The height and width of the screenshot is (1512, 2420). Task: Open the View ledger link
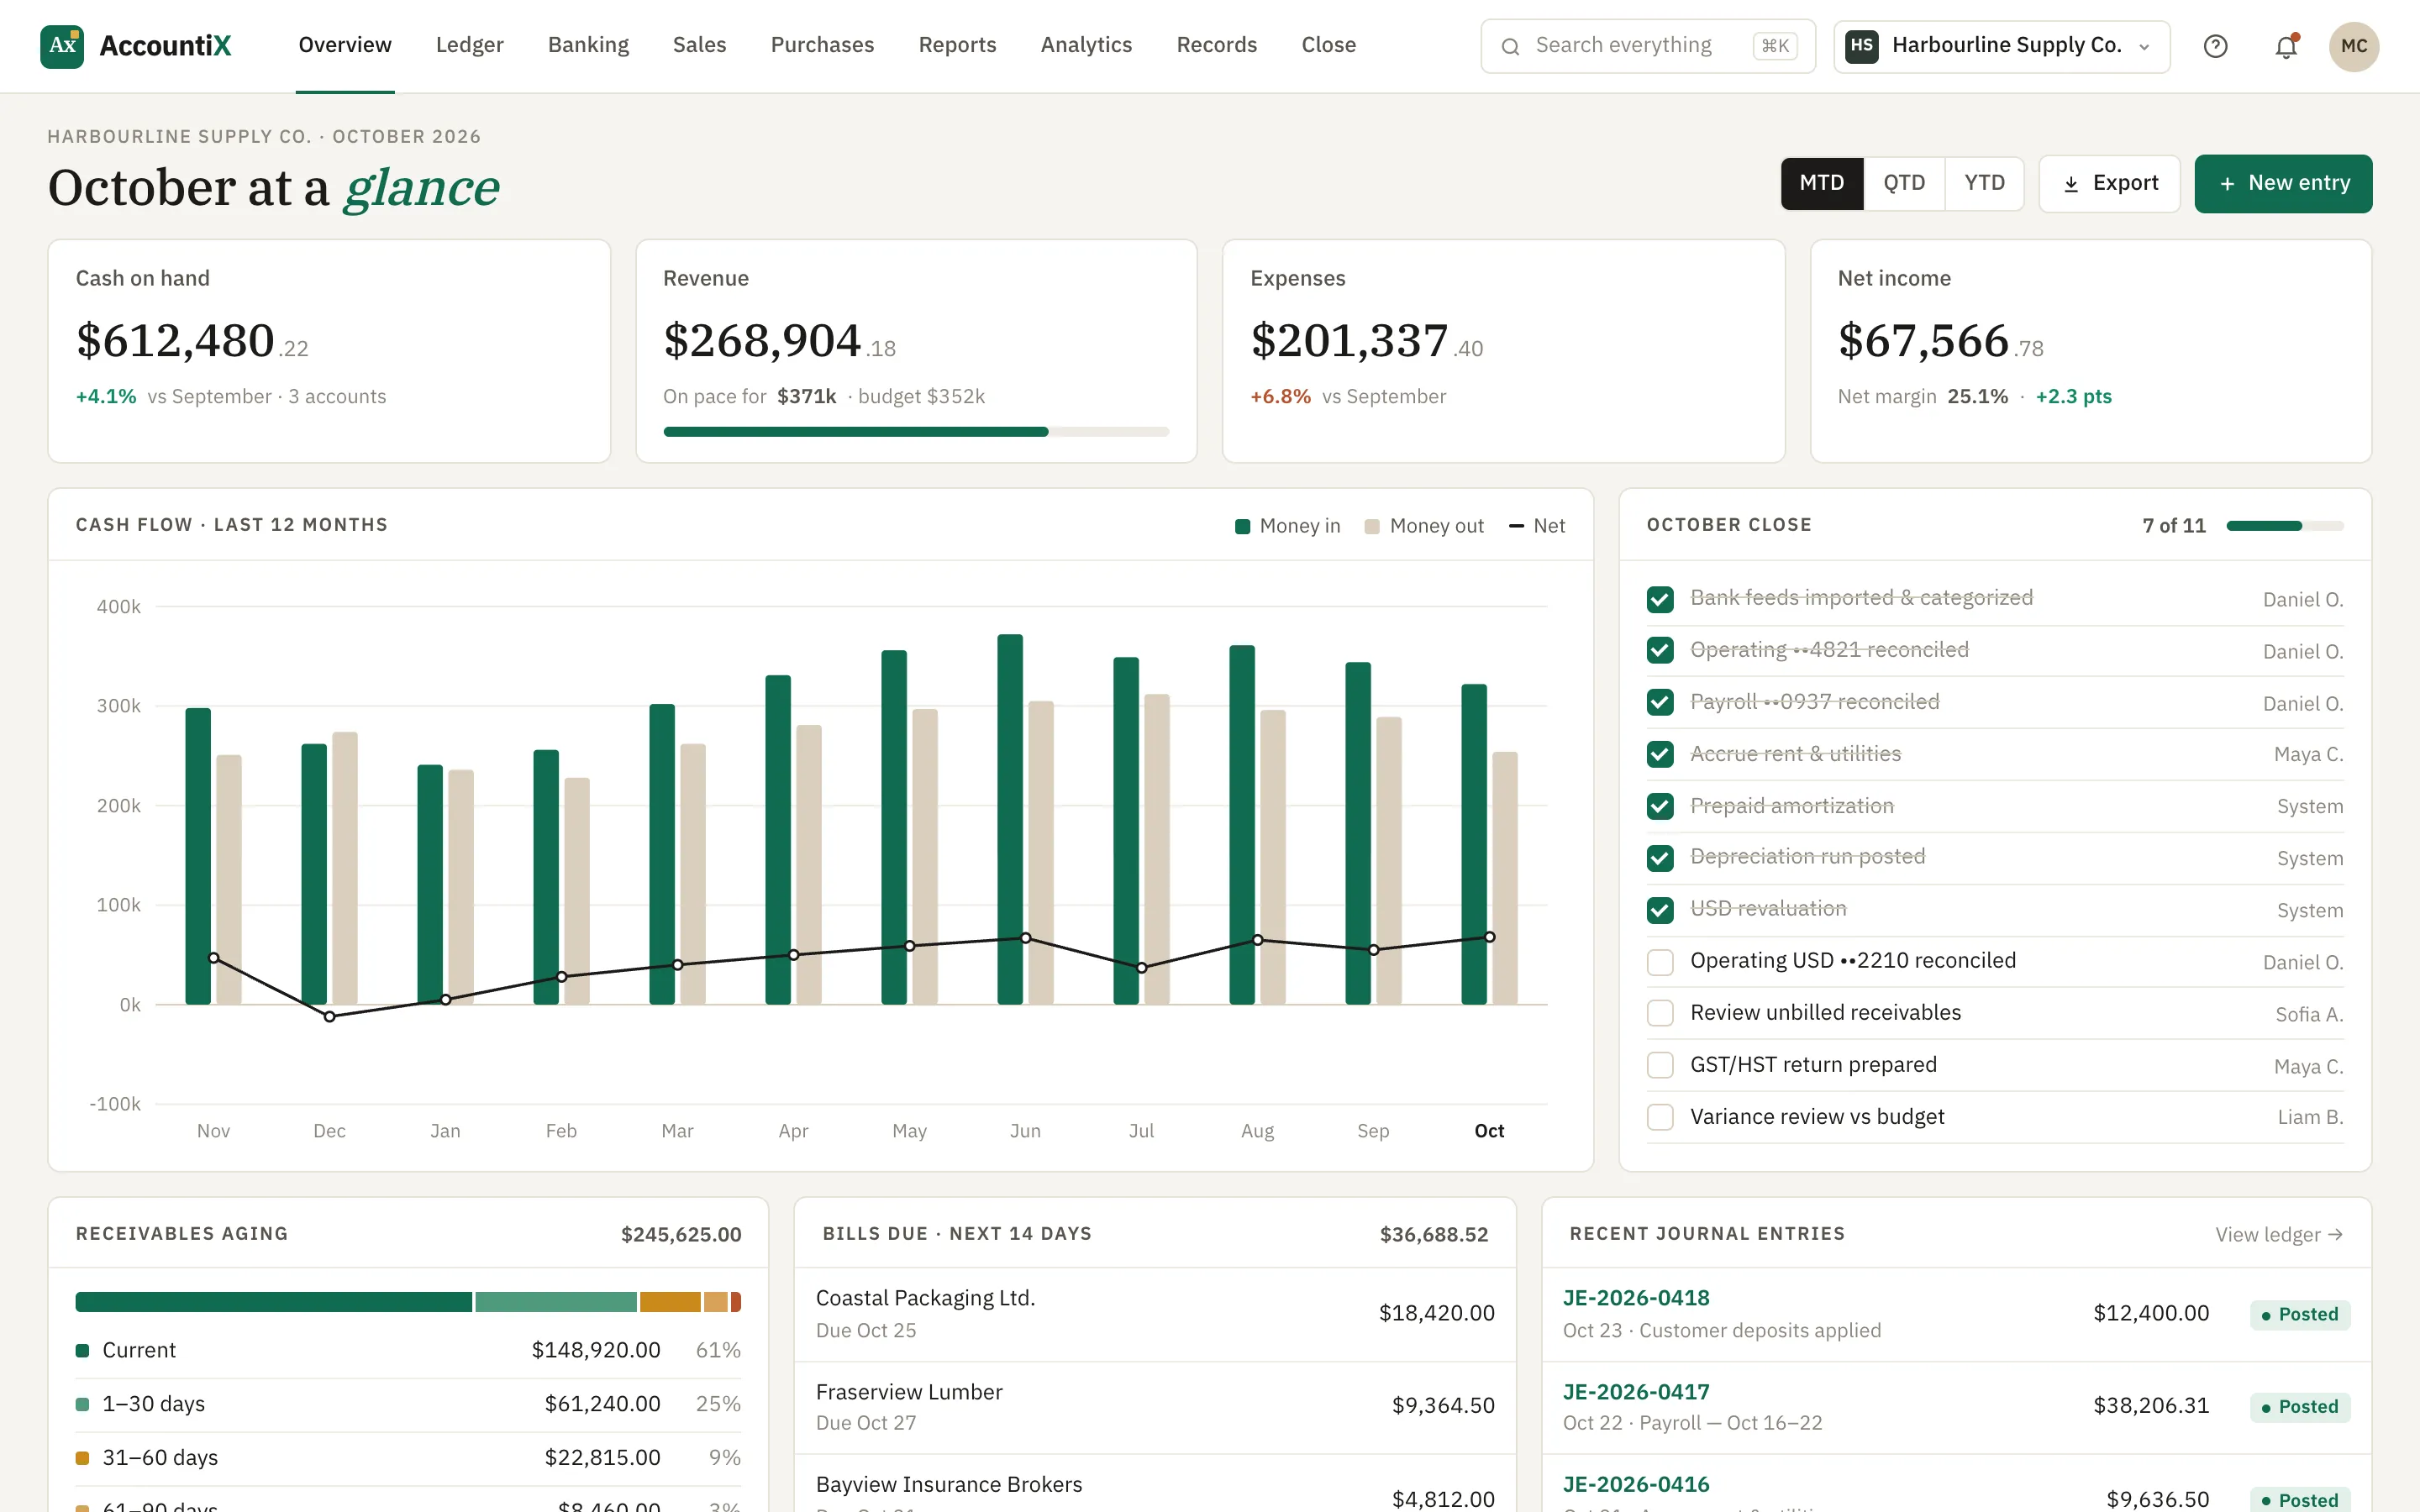(x=2279, y=1235)
